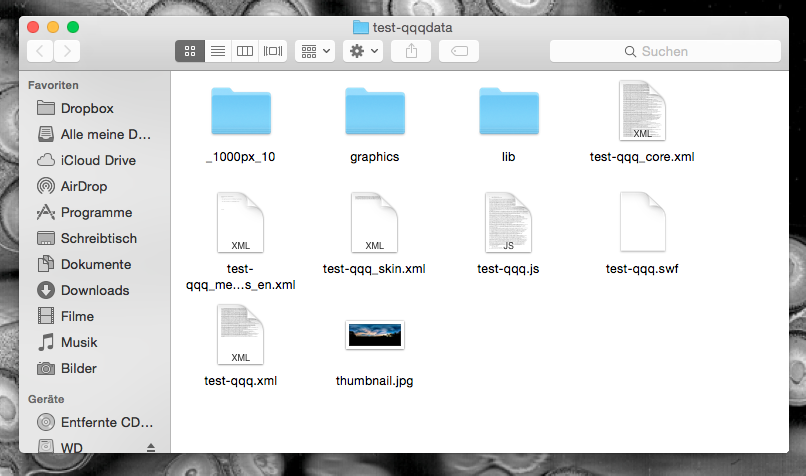Switch to column view mode

[x=244, y=51]
